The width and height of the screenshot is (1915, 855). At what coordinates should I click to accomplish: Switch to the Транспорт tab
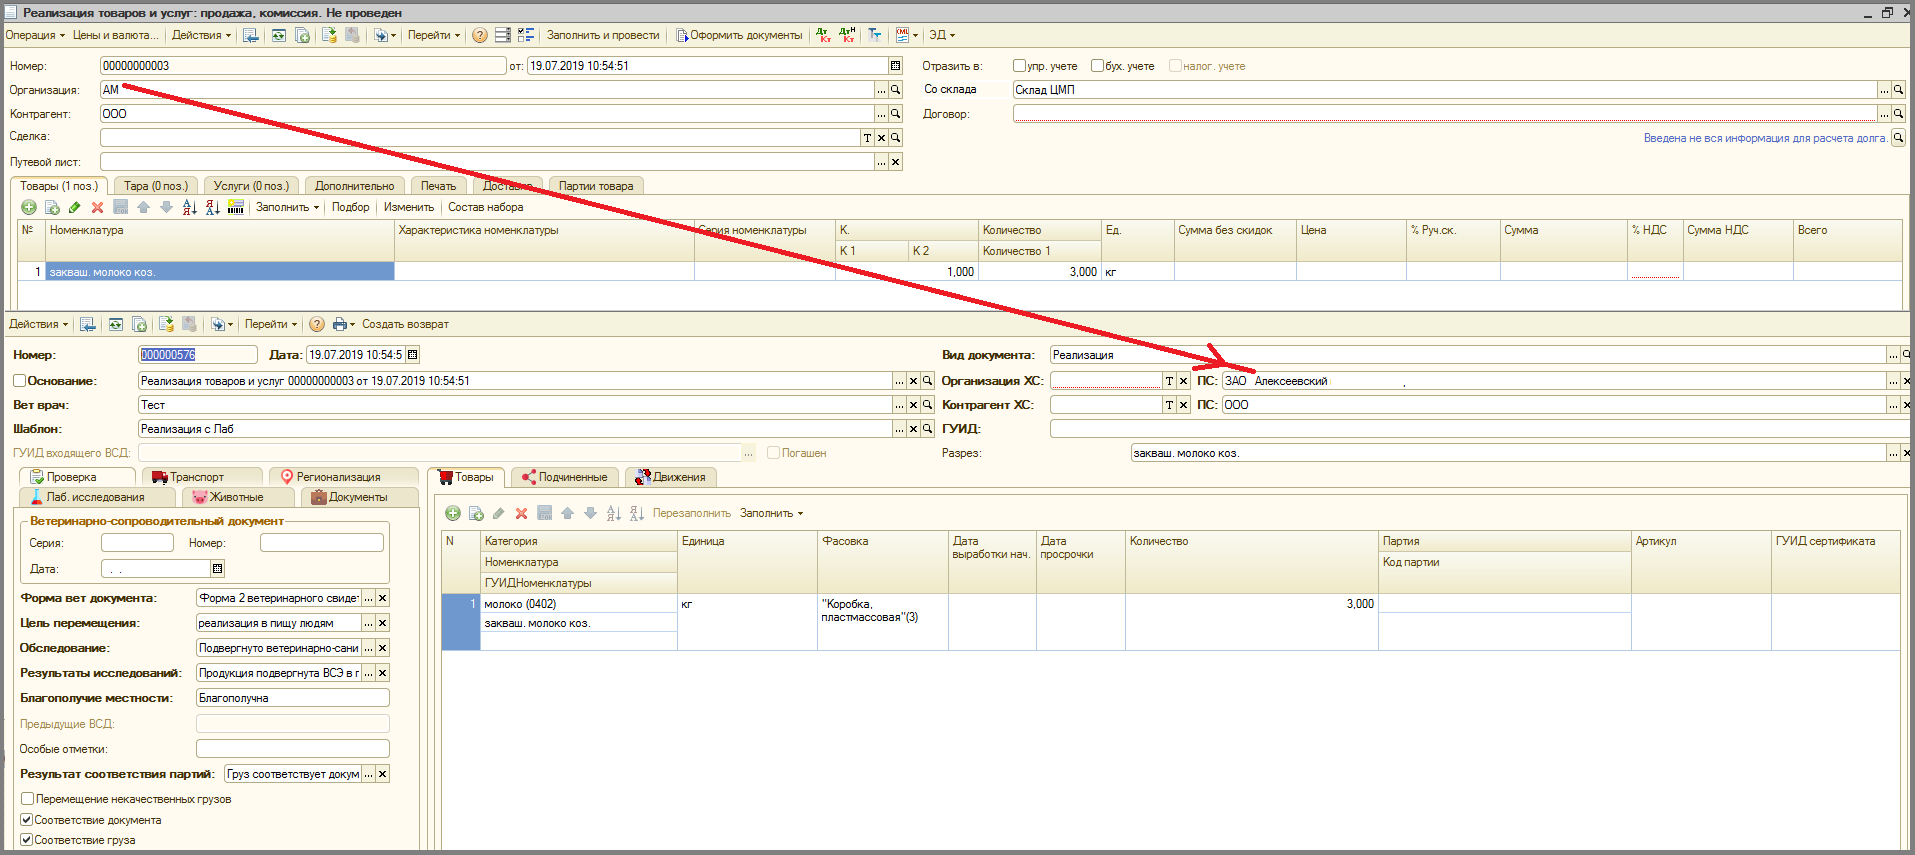[x=201, y=477]
